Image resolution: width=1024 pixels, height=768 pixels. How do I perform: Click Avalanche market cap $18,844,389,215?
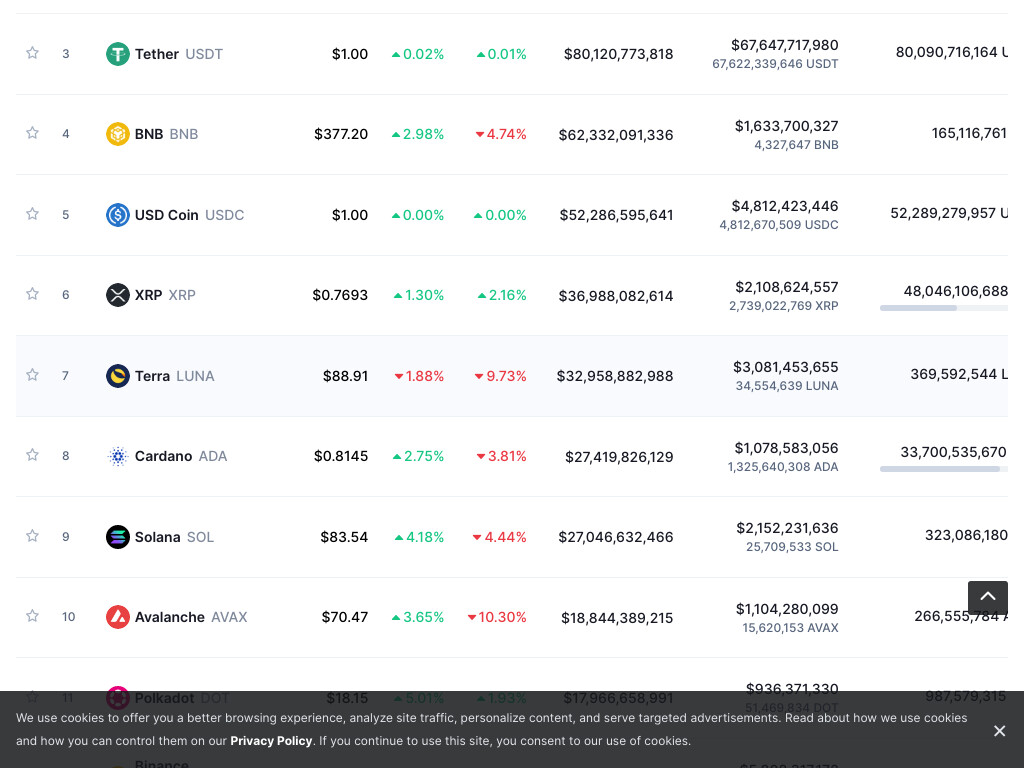tap(617, 617)
